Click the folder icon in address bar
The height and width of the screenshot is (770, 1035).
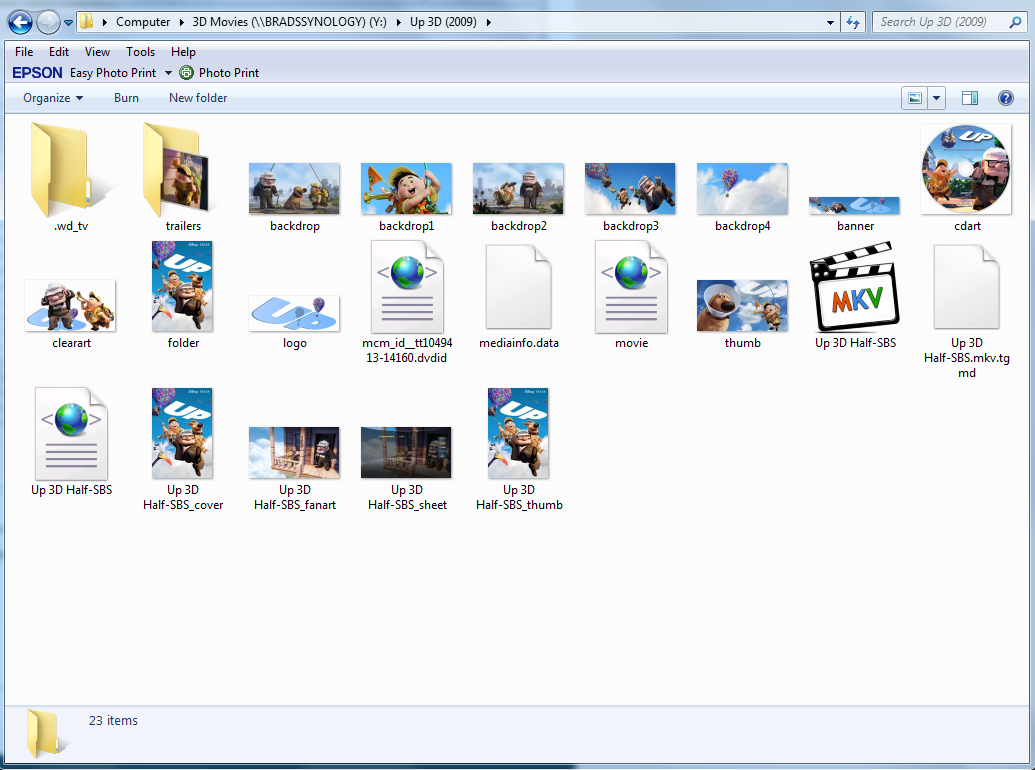coord(86,22)
